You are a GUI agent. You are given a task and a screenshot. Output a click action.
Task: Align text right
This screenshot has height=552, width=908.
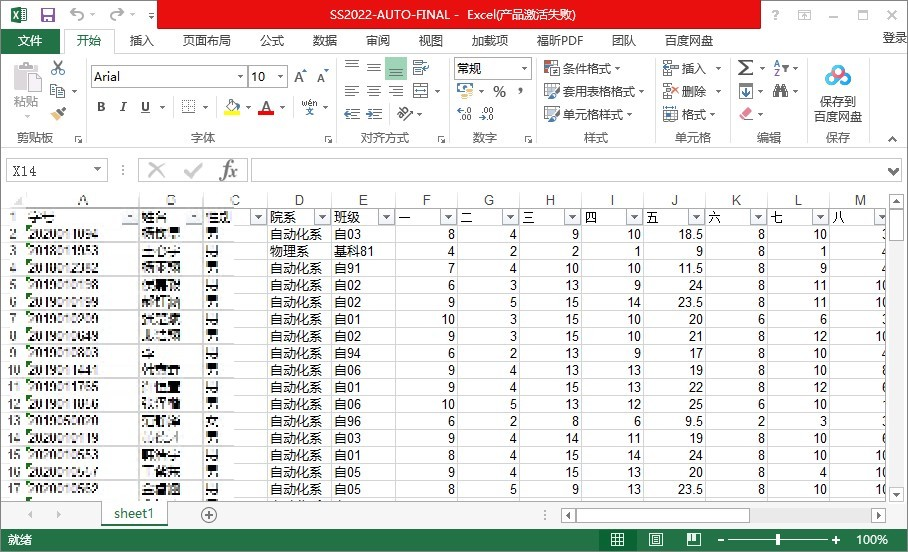[x=396, y=91]
